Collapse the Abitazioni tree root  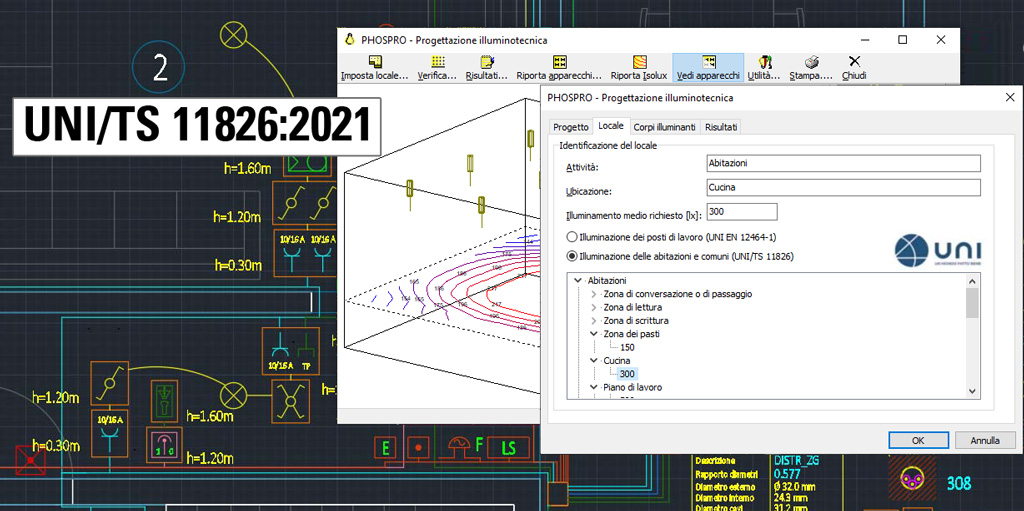tap(577, 280)
